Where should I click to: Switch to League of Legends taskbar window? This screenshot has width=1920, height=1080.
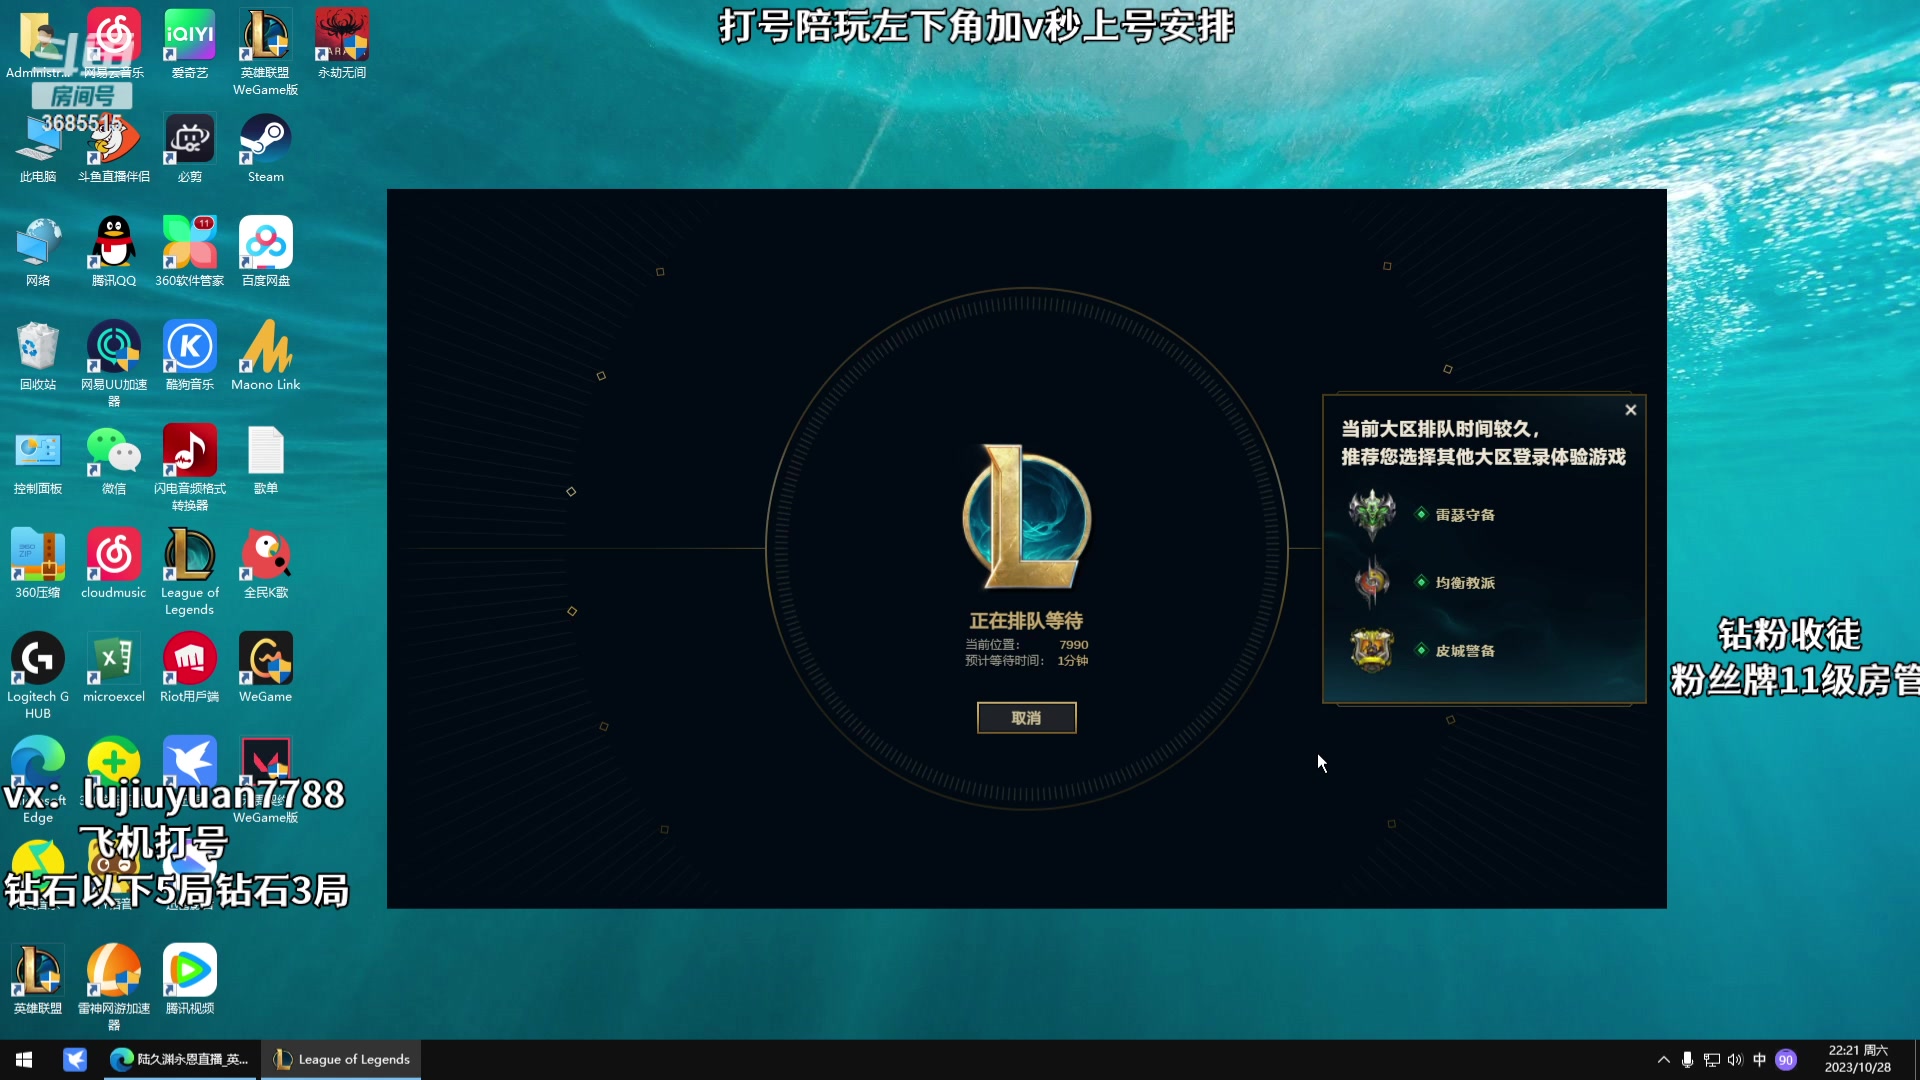pos(342,1060)
